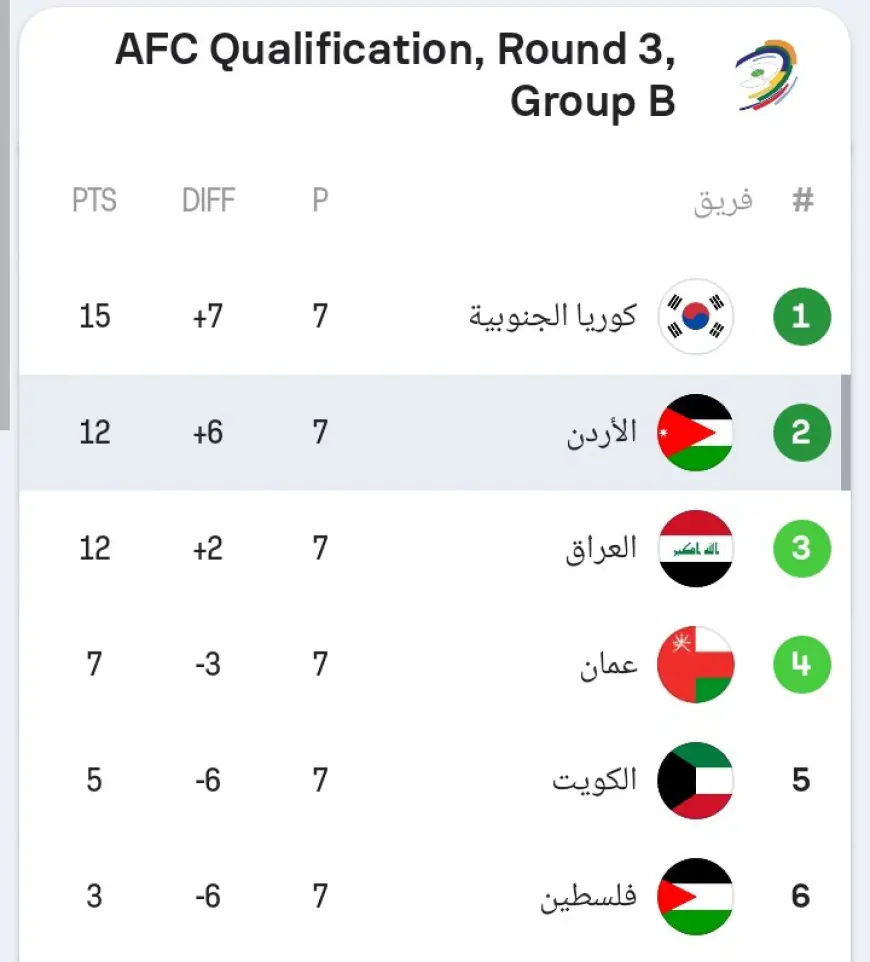
Task: Open team الأردن in highlighted row
Action: [602, 433]
